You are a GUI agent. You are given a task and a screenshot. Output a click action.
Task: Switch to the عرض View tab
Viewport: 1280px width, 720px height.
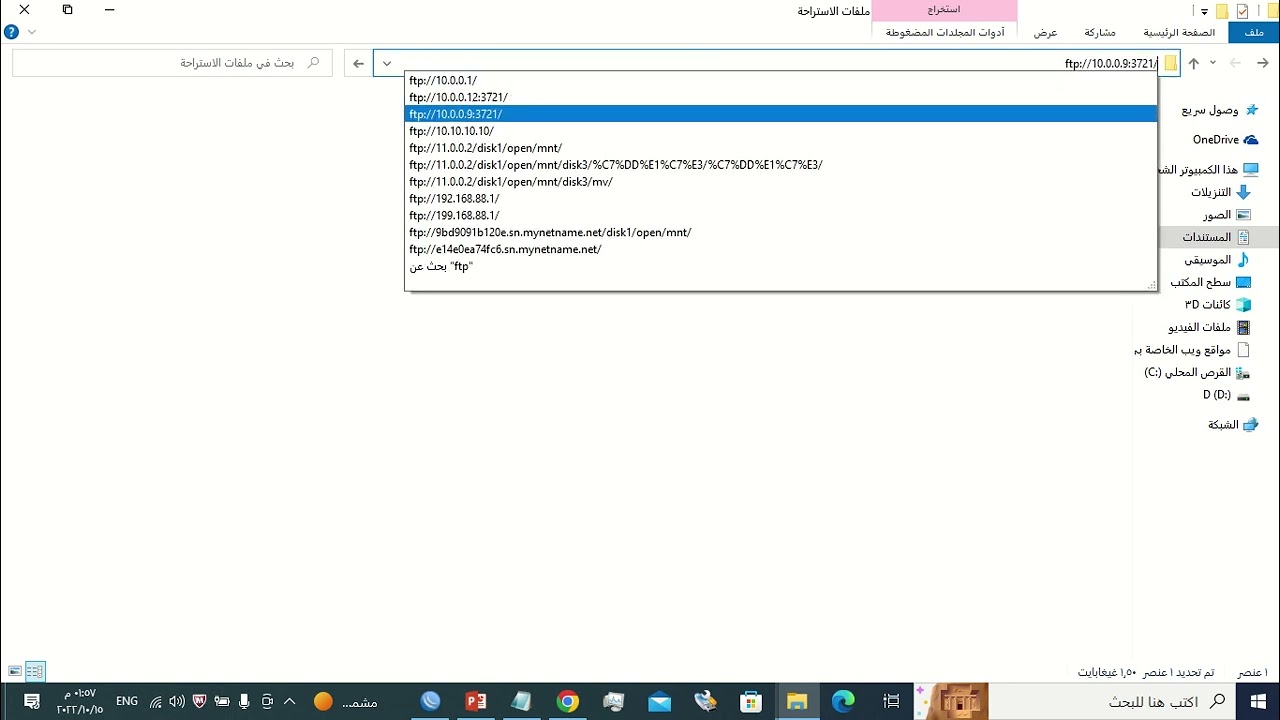pyautogui.click(x=1046, y=33)
